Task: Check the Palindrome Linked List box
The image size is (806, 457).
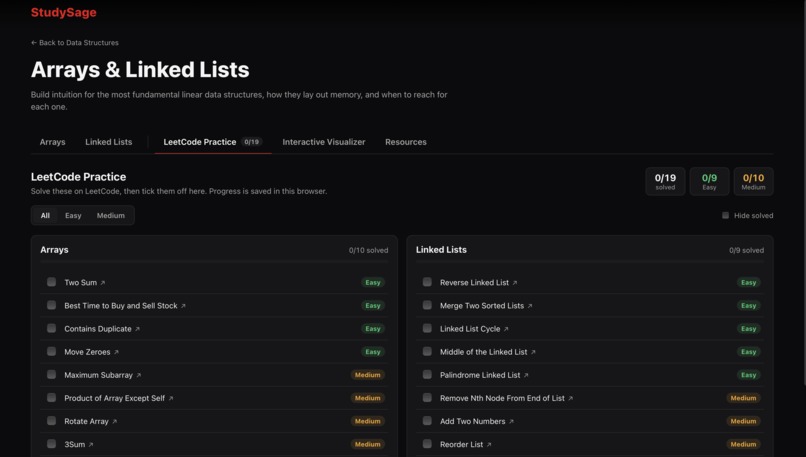Action: point(427,374)
